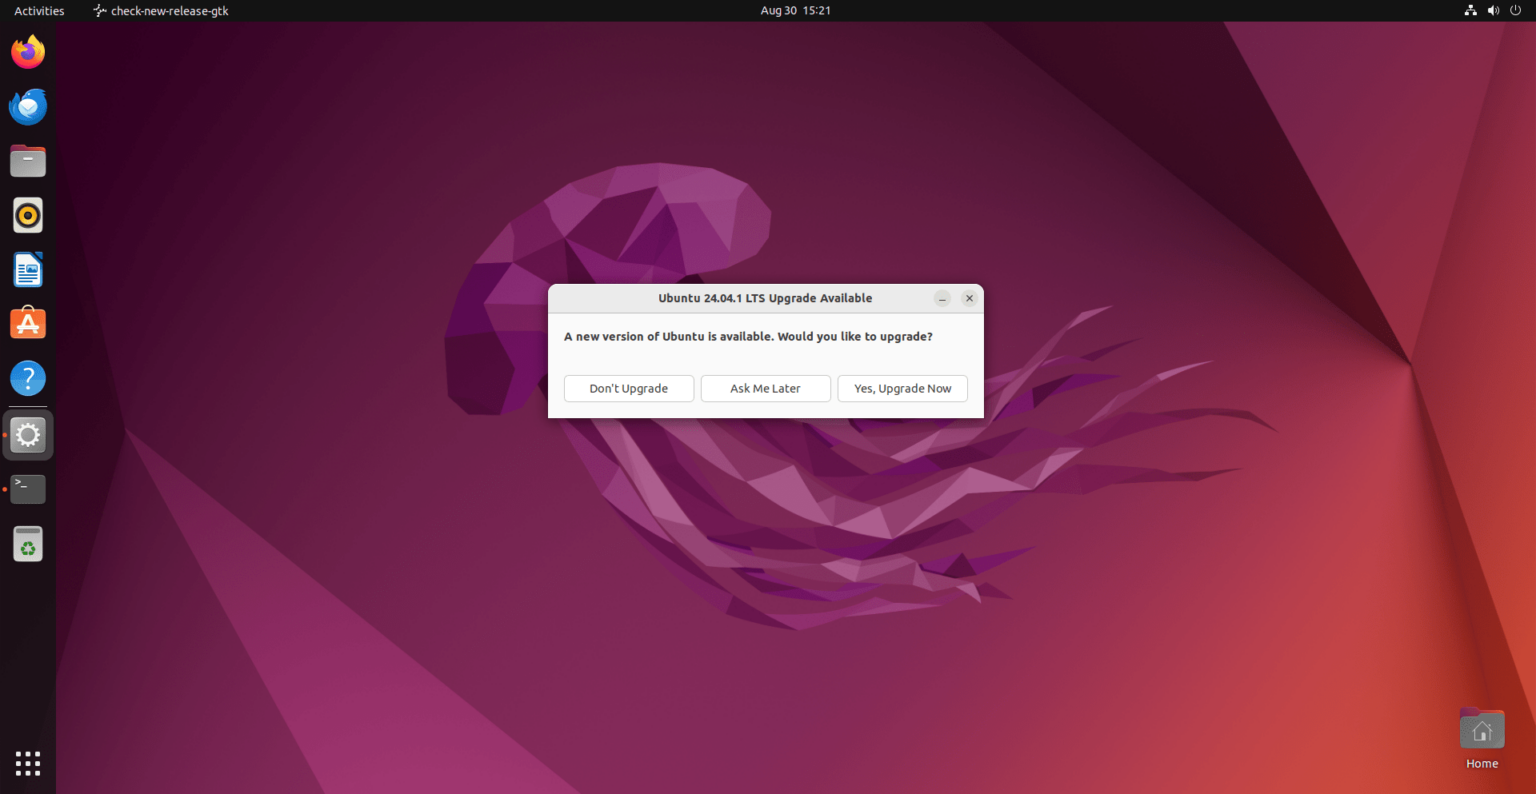1536x794 pixels.
Task: Open the Software Updater dock icon
Action: (x=27, y=543)
